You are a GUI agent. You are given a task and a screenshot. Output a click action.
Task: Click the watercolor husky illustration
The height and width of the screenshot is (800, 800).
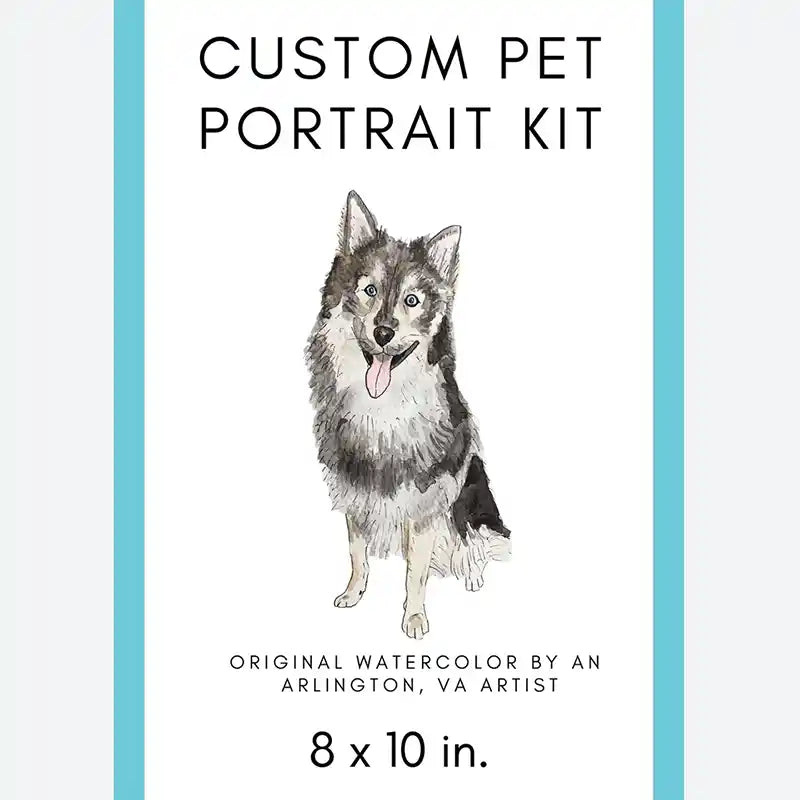(x=407, y=414)
